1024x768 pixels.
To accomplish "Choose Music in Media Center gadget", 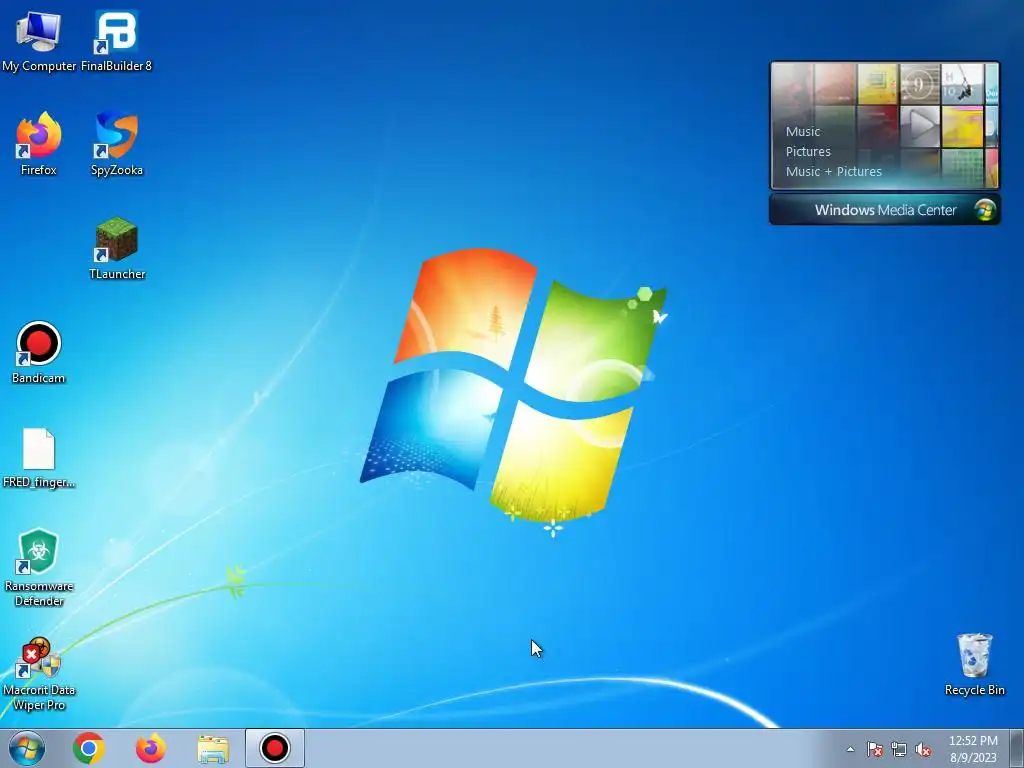I will (803, 131).
